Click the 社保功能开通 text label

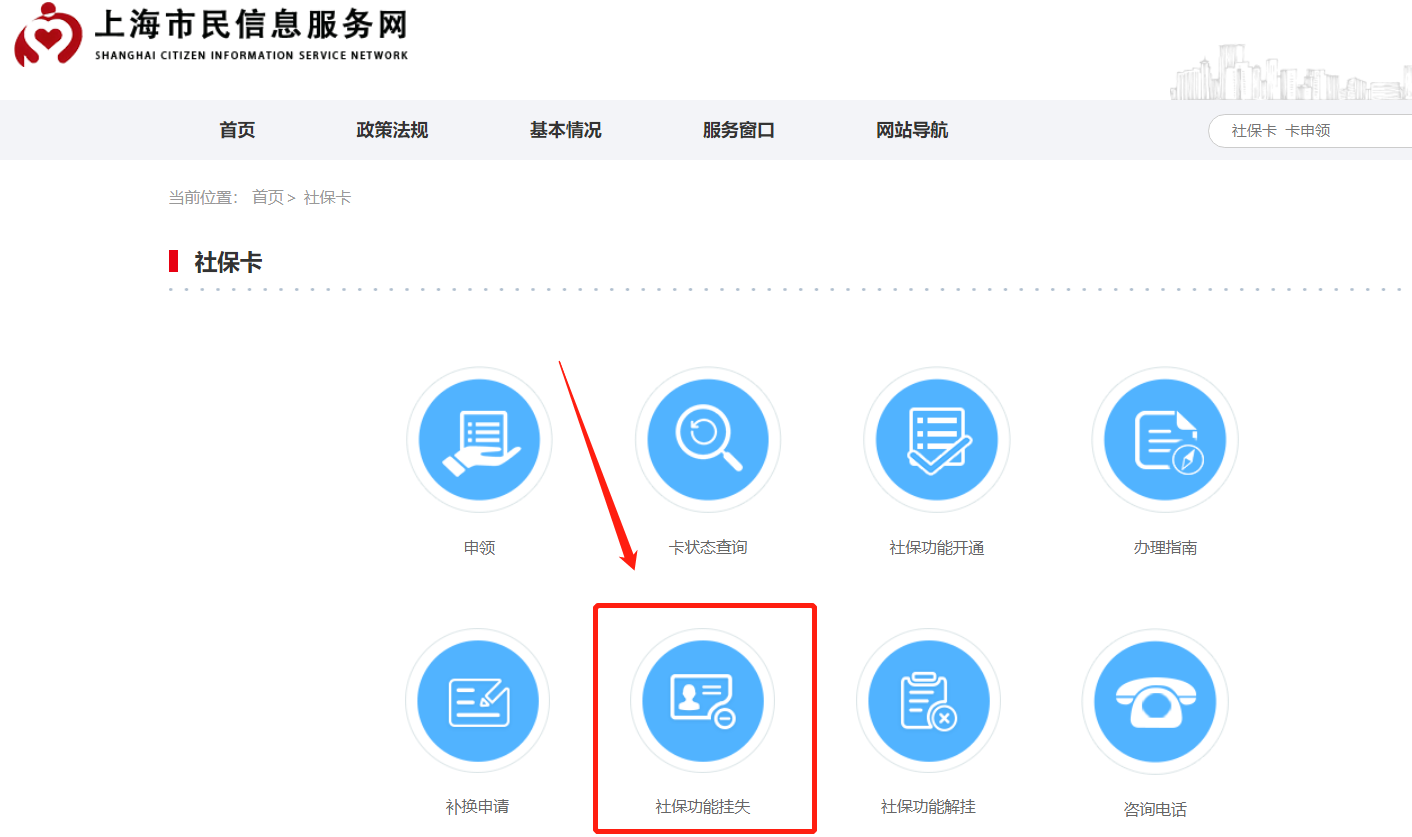point(937,548)
